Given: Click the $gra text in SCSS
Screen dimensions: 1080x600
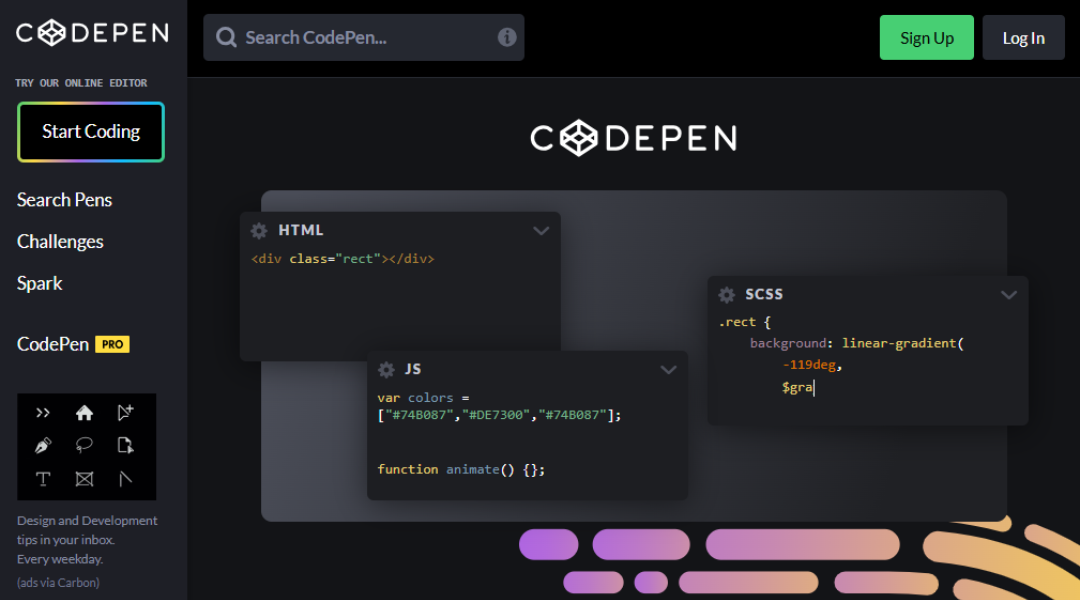Looking at the screenshot, I should [x=798, y=388].
